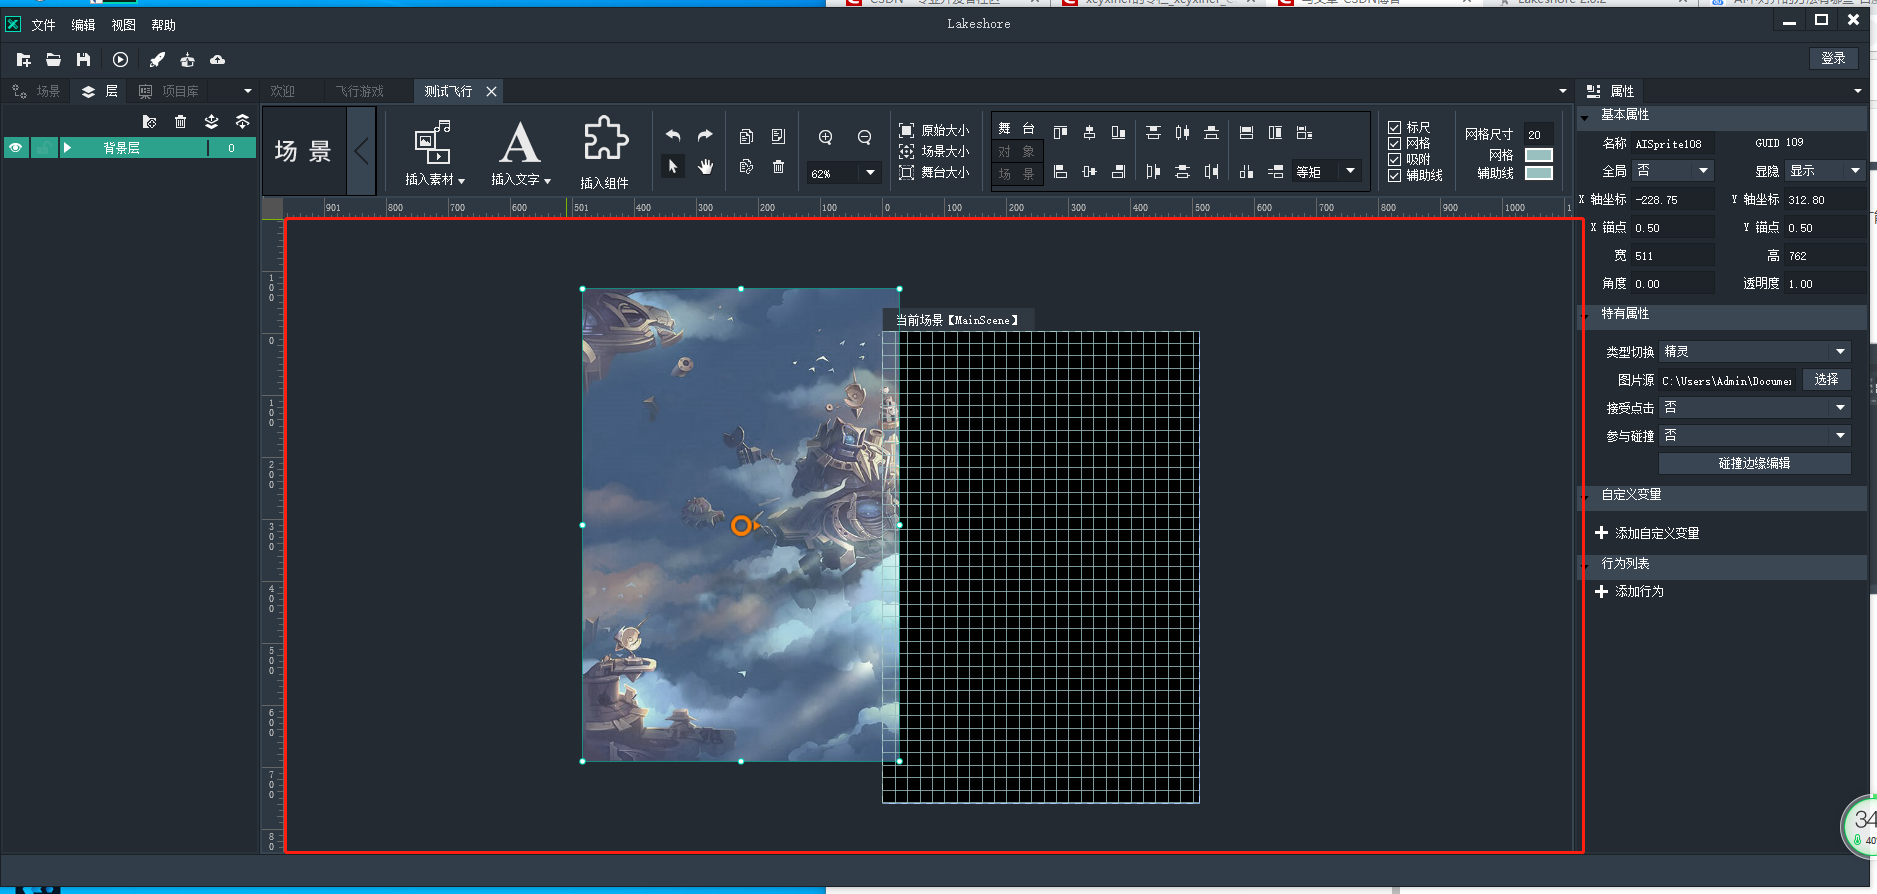Launch publish with the rocket icon
Viewport: 1877px width, 894px height.
(157, 60)
